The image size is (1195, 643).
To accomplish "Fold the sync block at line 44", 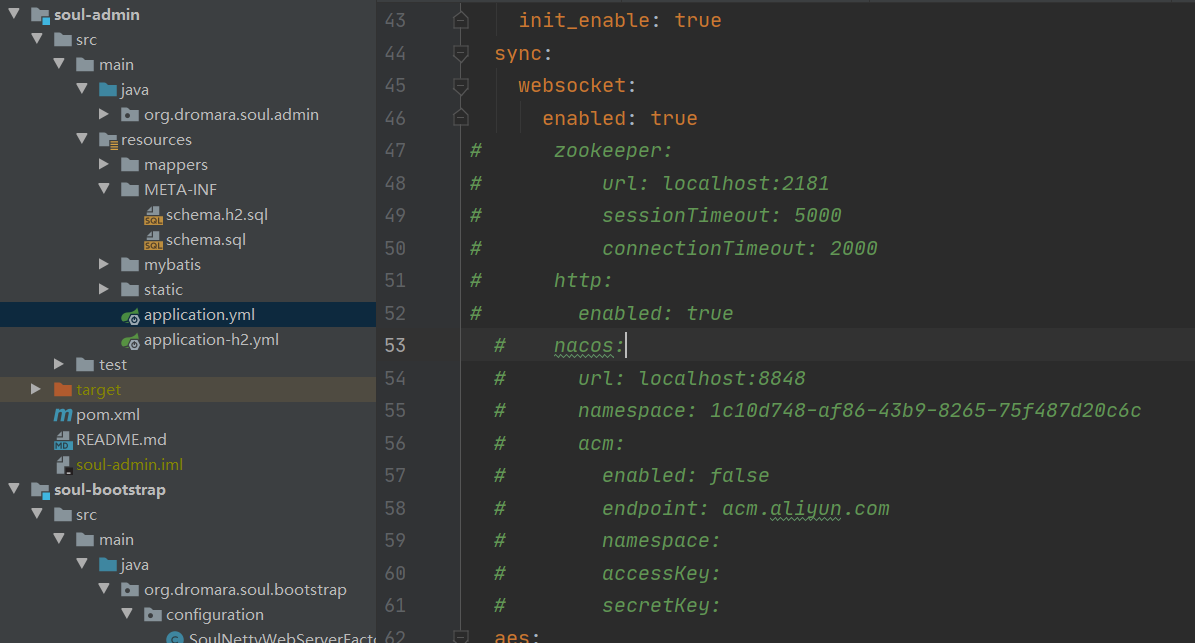I will [460, 53].
